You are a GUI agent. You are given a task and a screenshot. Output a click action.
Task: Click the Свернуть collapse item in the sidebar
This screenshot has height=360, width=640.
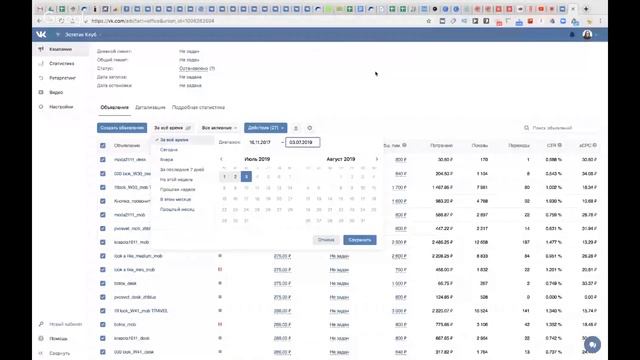click(60, 353)
